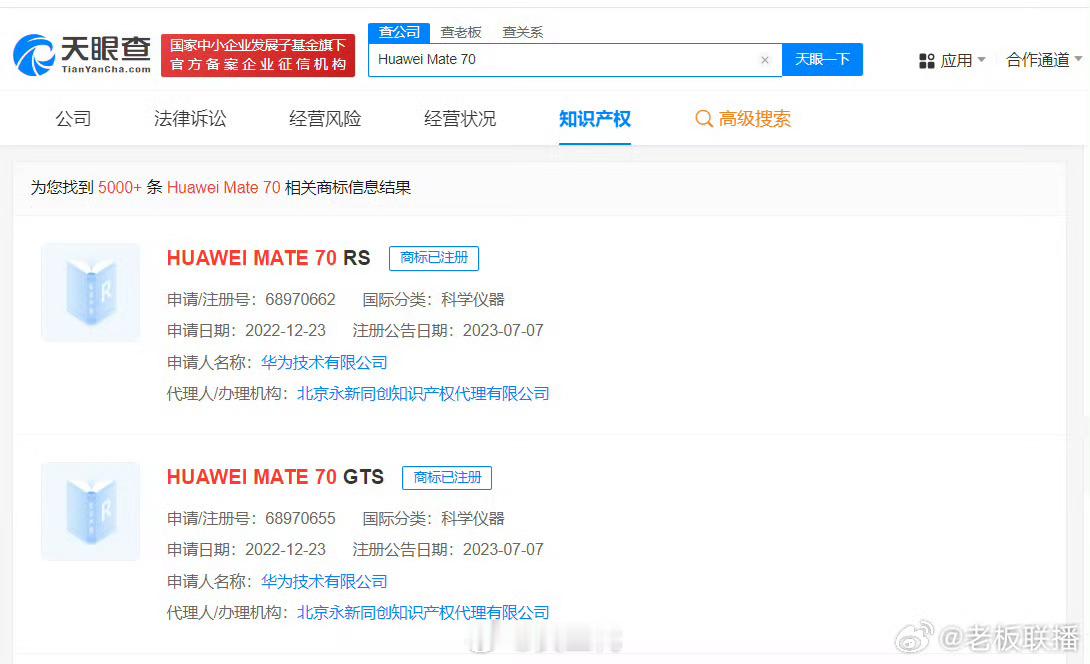
Task: Open 北京永新同创 agent link under MATE 70 RS
Action: [423, 394]
